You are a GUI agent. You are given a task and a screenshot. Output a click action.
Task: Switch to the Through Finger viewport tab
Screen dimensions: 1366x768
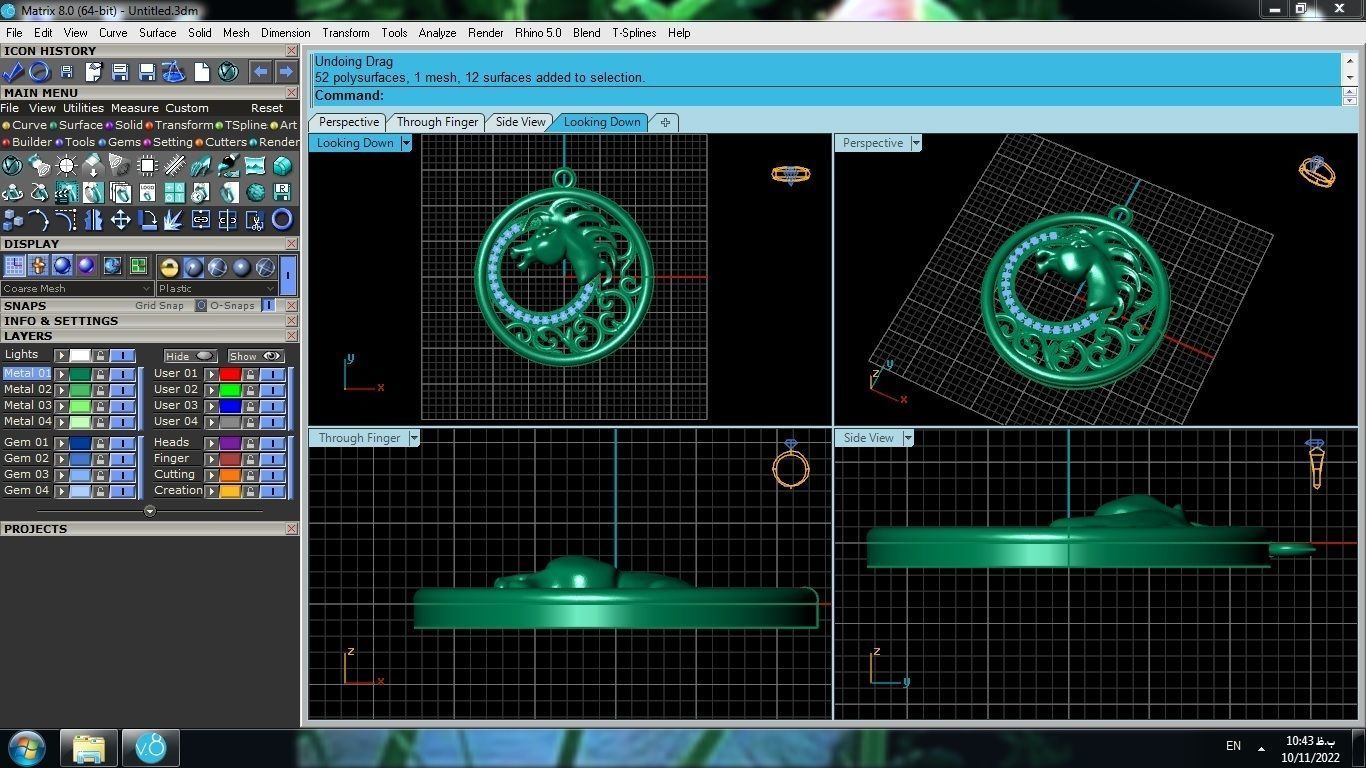437,122
